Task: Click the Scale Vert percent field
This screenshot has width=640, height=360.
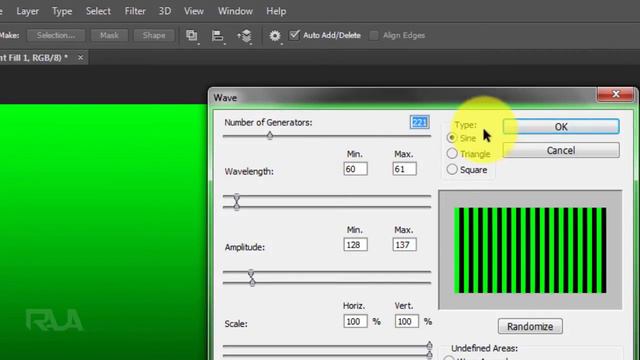Action: point(407,322)
